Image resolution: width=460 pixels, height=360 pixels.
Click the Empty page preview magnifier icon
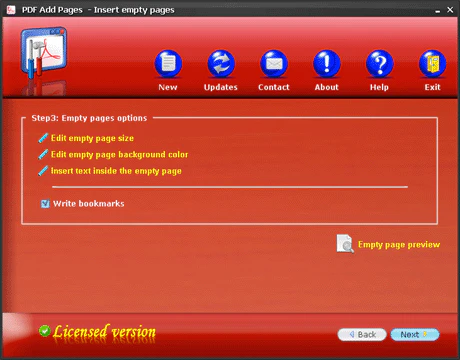[345, 244]
